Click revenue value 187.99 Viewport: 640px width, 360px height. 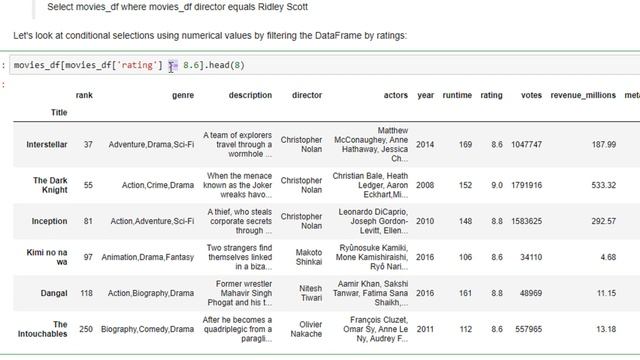pos(604,144)
